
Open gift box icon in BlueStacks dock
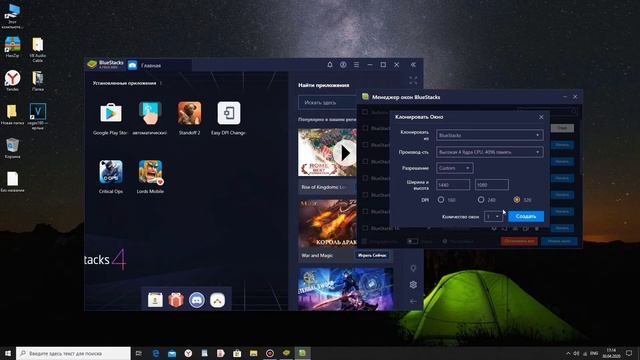[x=176, y=300]
